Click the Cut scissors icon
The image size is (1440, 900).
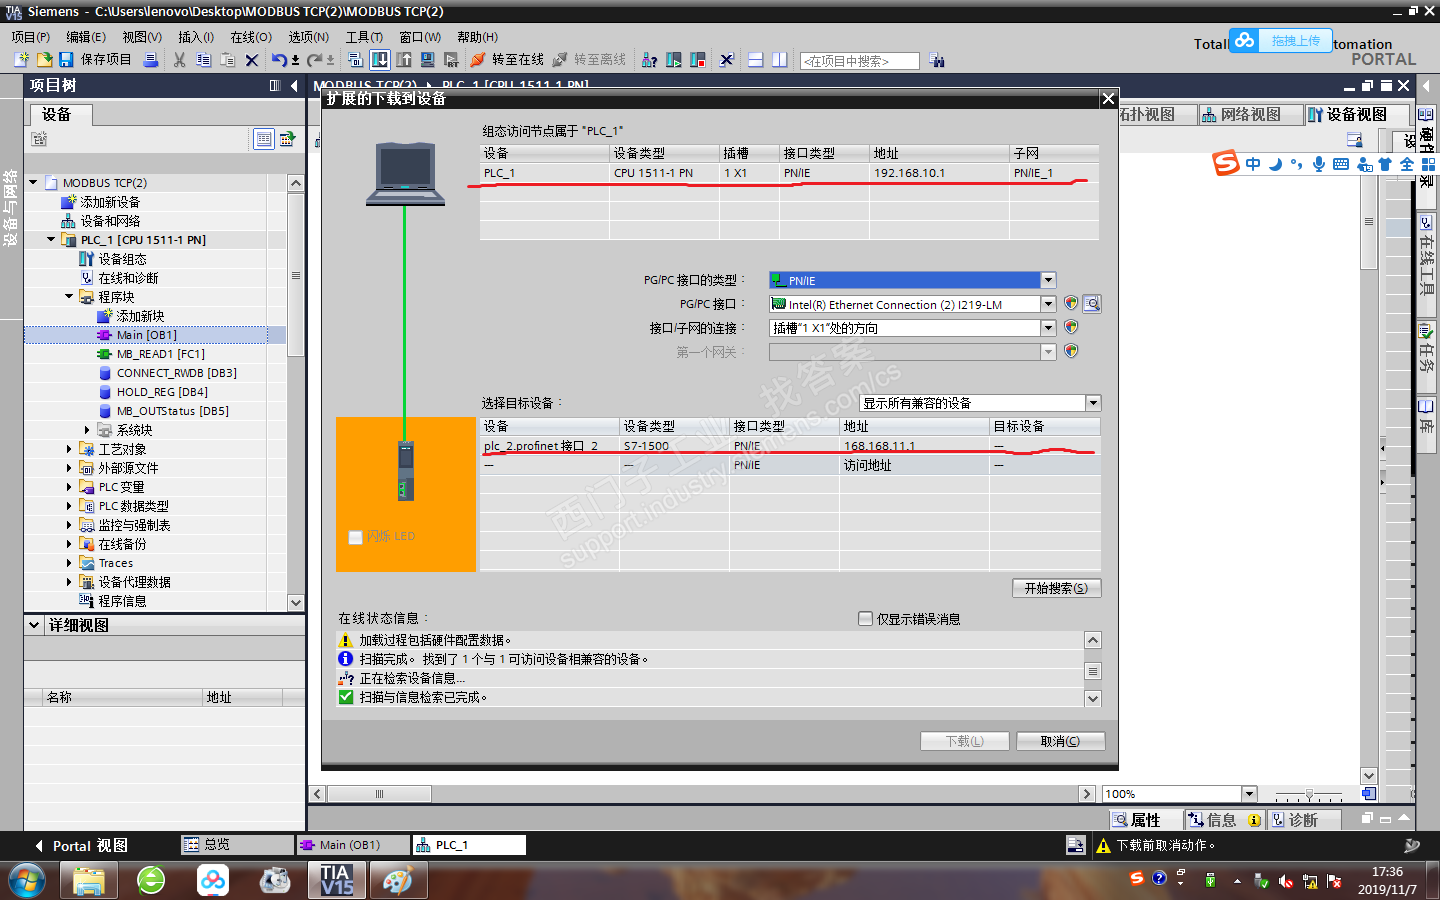pyautogui.click(x=180, y=60)
